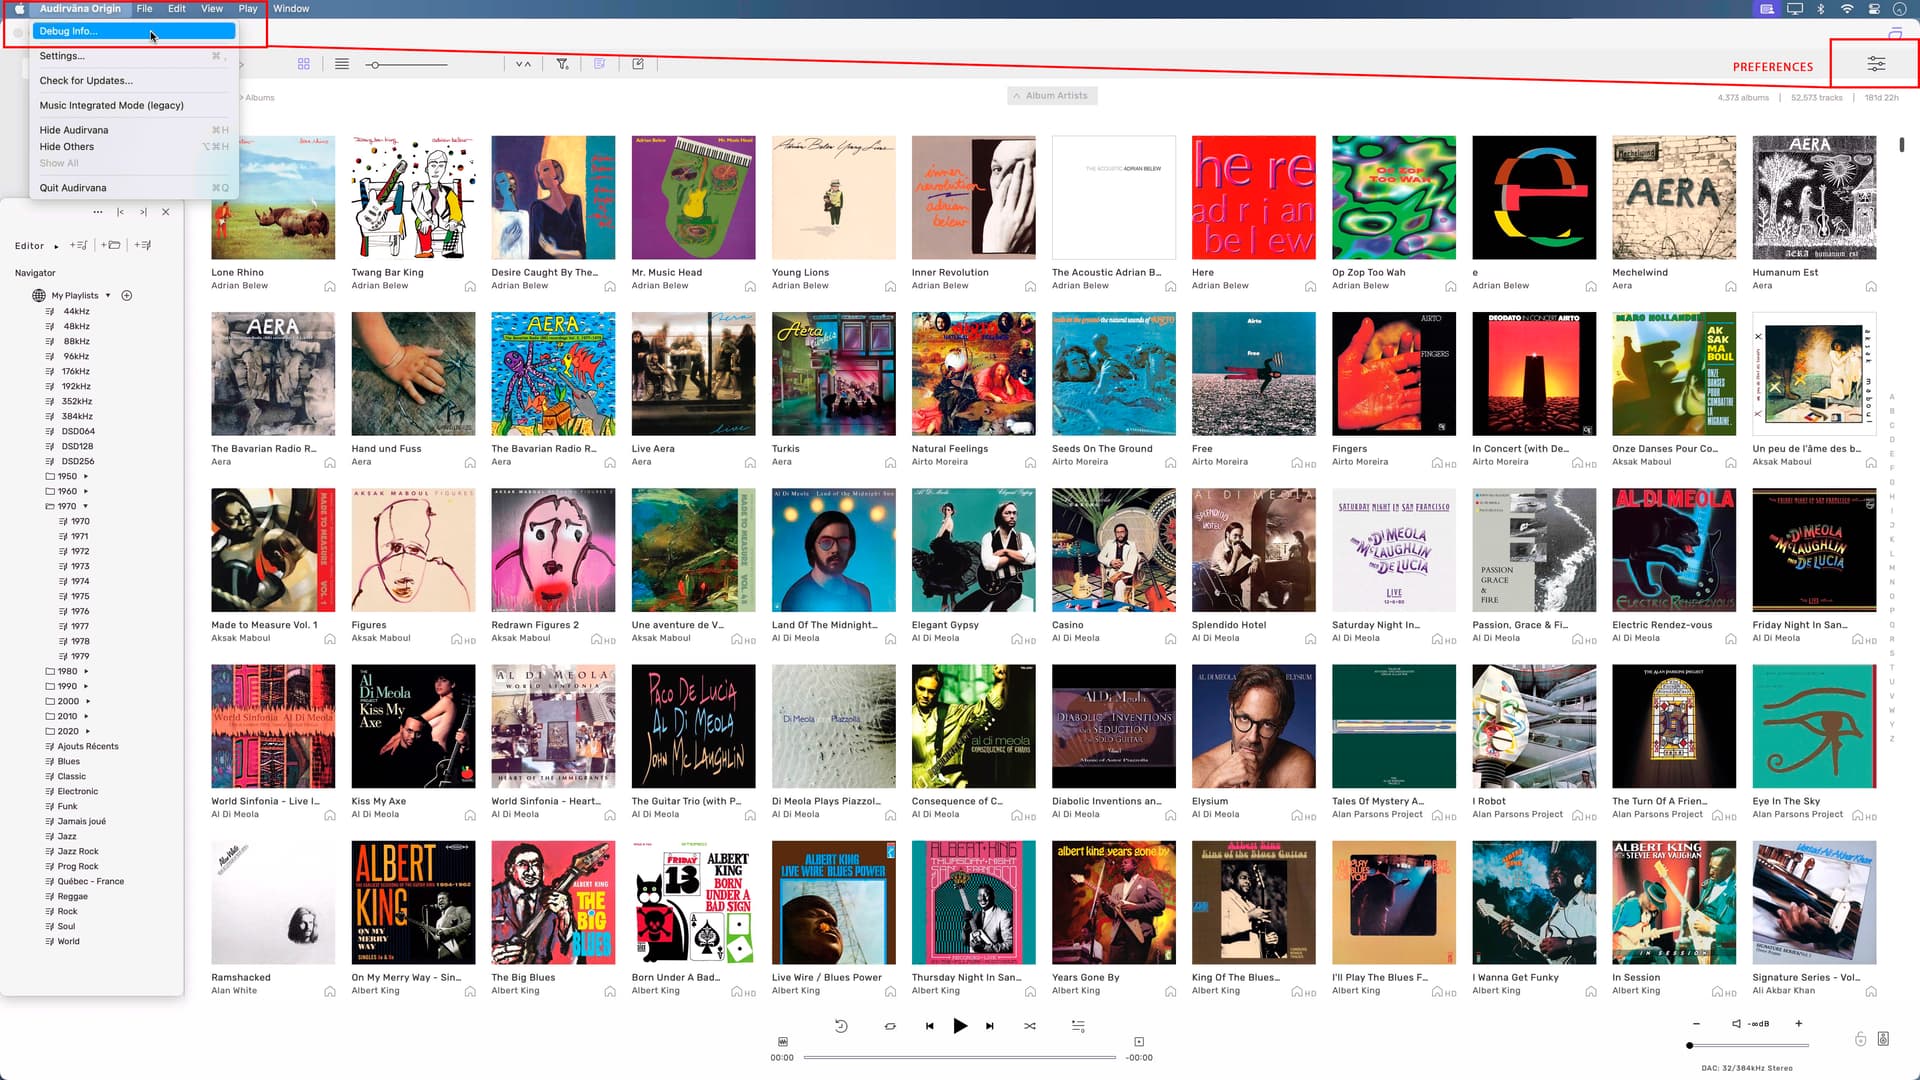The height and width of the screenshot is (1080, 1920).
Task: Click the volume slider track
Action: point(1749,1046)
